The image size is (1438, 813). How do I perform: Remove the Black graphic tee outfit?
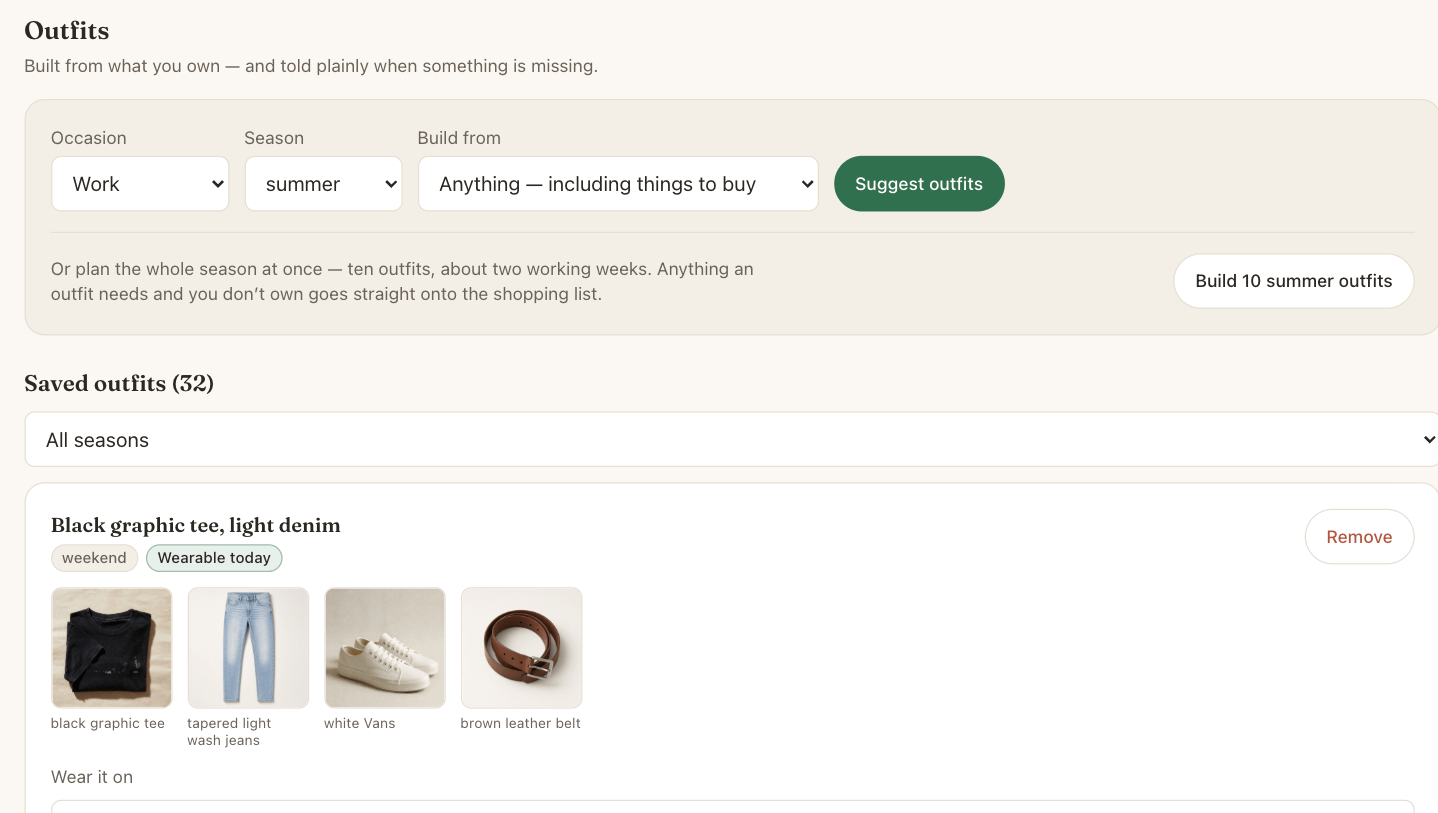click(1359, 537)
